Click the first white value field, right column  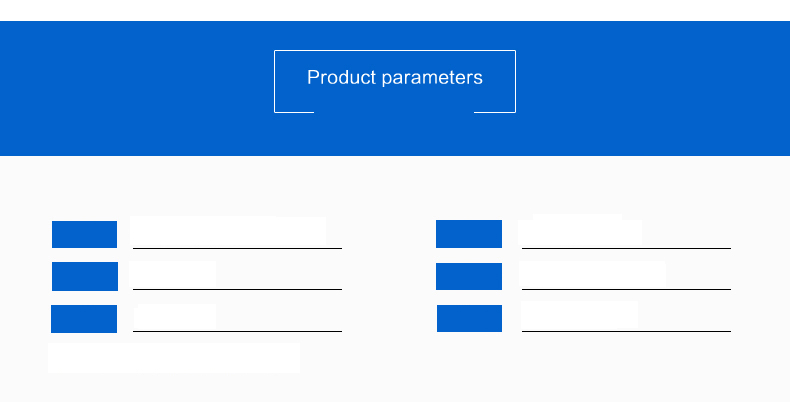click(x=580, y=230)
